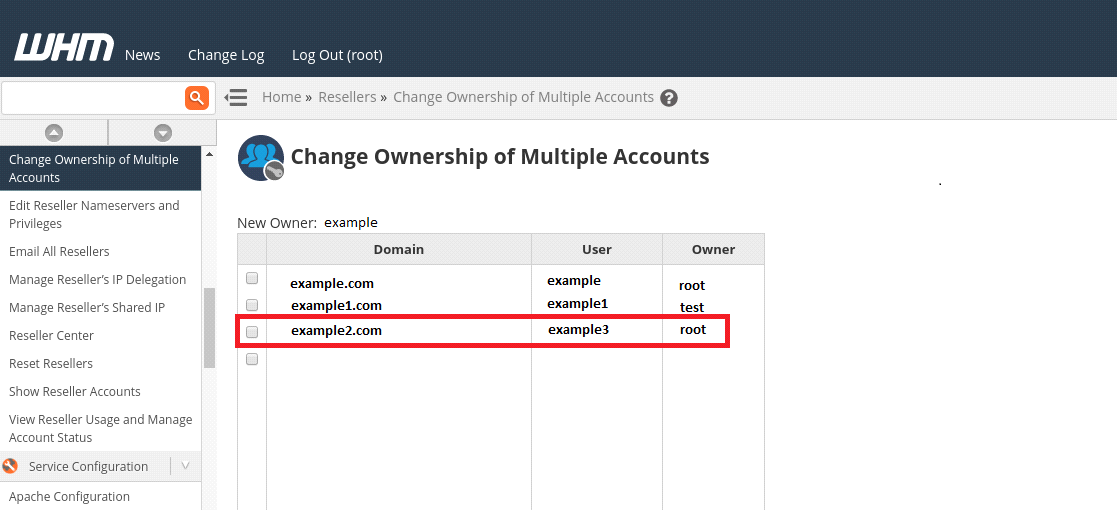
Task: Click the example1.com domain cell
Action: click(336, 306)
